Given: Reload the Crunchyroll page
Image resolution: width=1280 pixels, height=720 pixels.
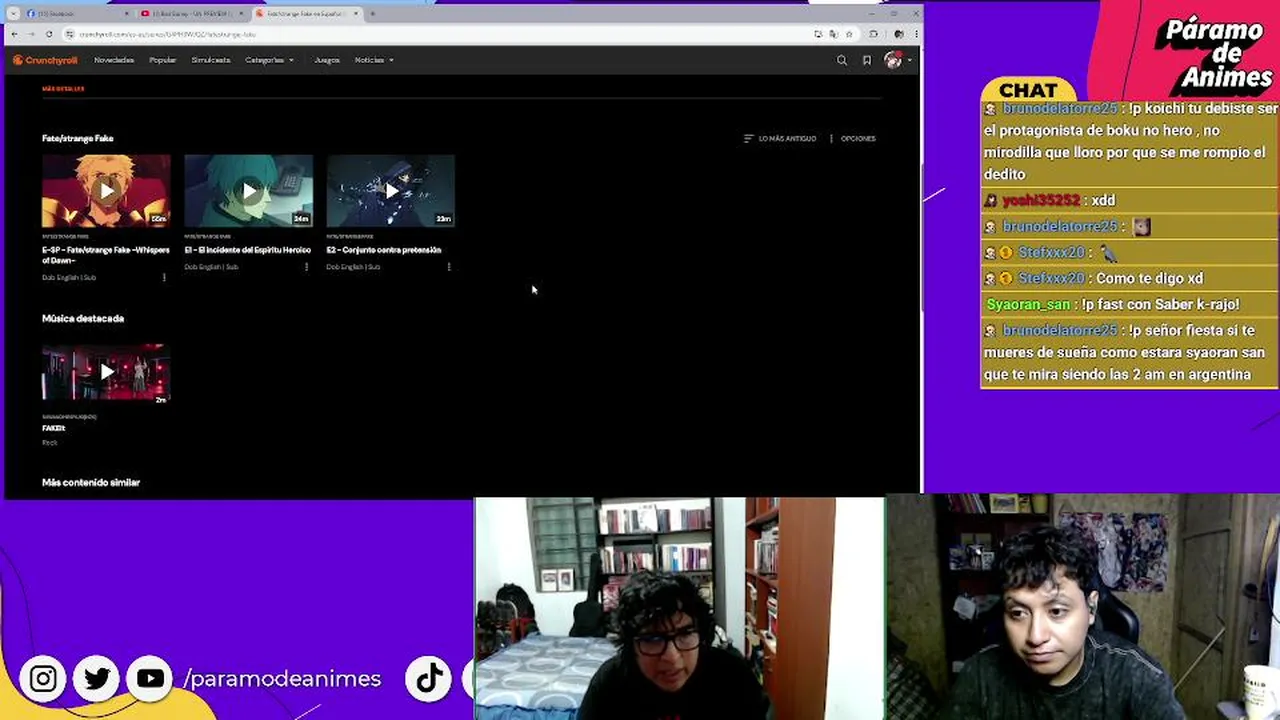Looking at the screenshot, I should [49, 34].
